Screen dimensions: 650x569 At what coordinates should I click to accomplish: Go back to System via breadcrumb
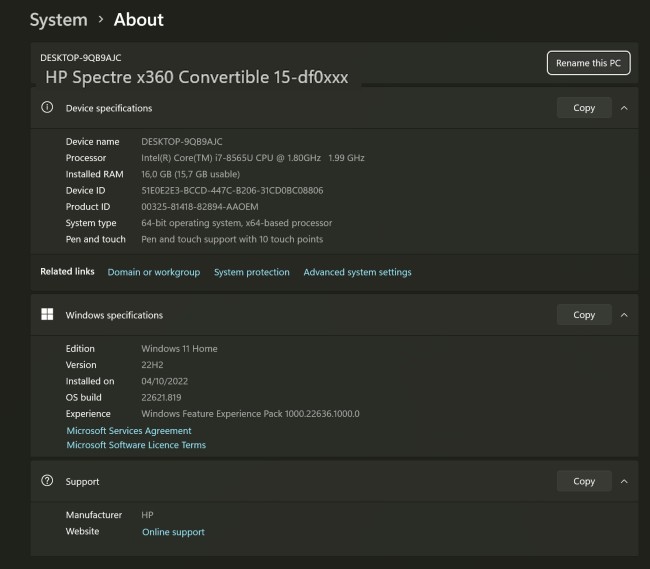pos(58,20)
